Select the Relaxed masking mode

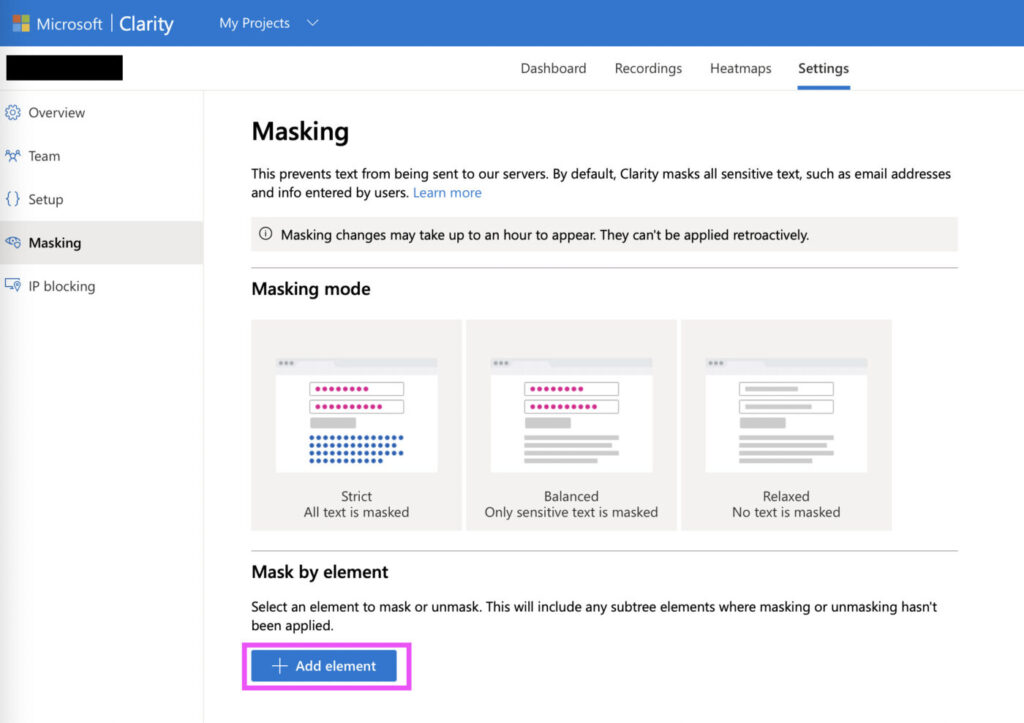point(786,425)
